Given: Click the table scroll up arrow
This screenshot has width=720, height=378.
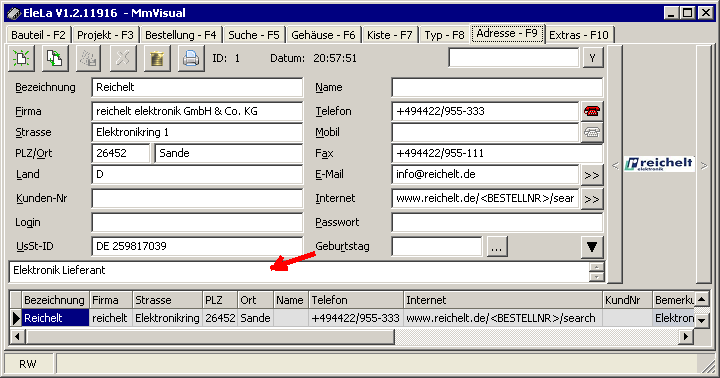Looking at the screenshot, I should pyautogui.click(x=702, y=300).
